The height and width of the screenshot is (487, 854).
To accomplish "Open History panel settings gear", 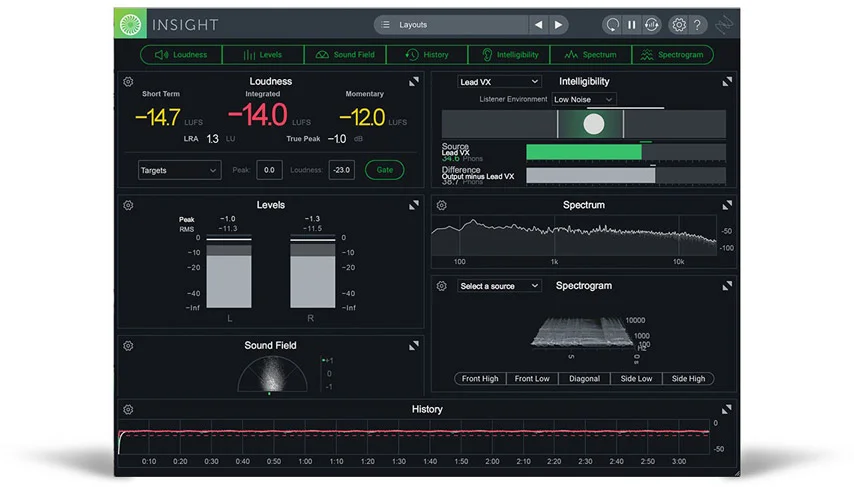I will point(128,410).
